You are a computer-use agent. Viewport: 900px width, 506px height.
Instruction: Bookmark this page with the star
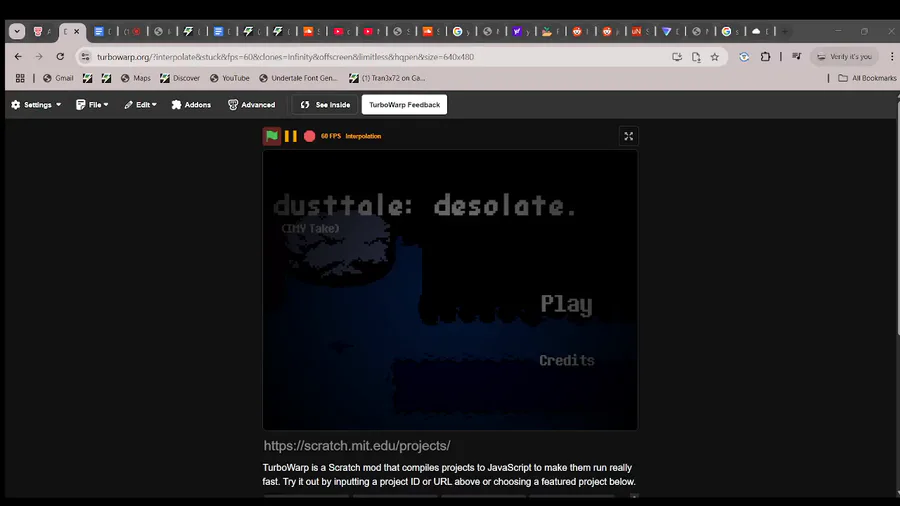coord(715,57)
